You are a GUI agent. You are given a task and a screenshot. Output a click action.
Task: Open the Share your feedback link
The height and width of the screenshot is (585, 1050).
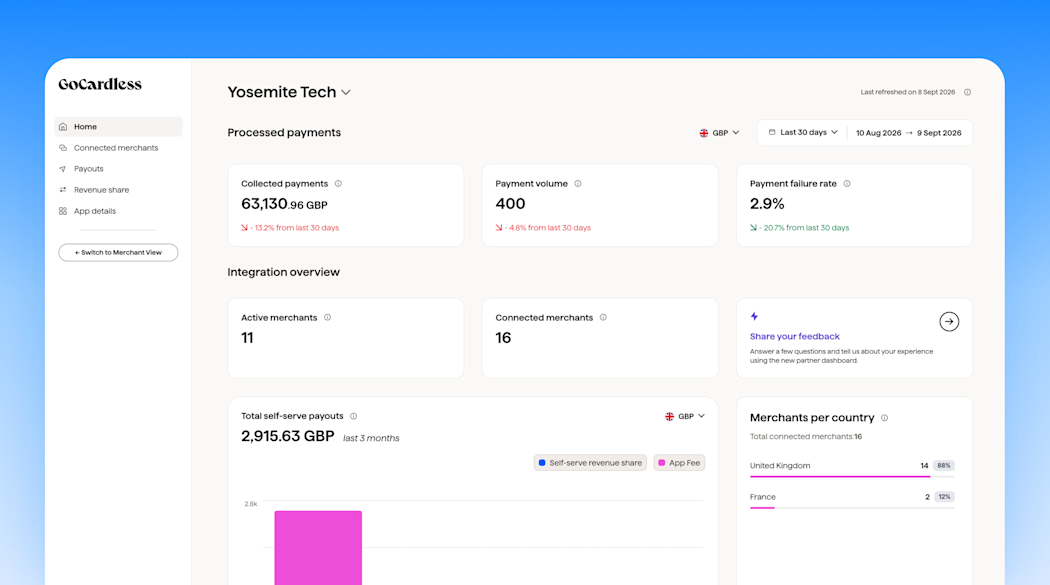coord(794,337)
